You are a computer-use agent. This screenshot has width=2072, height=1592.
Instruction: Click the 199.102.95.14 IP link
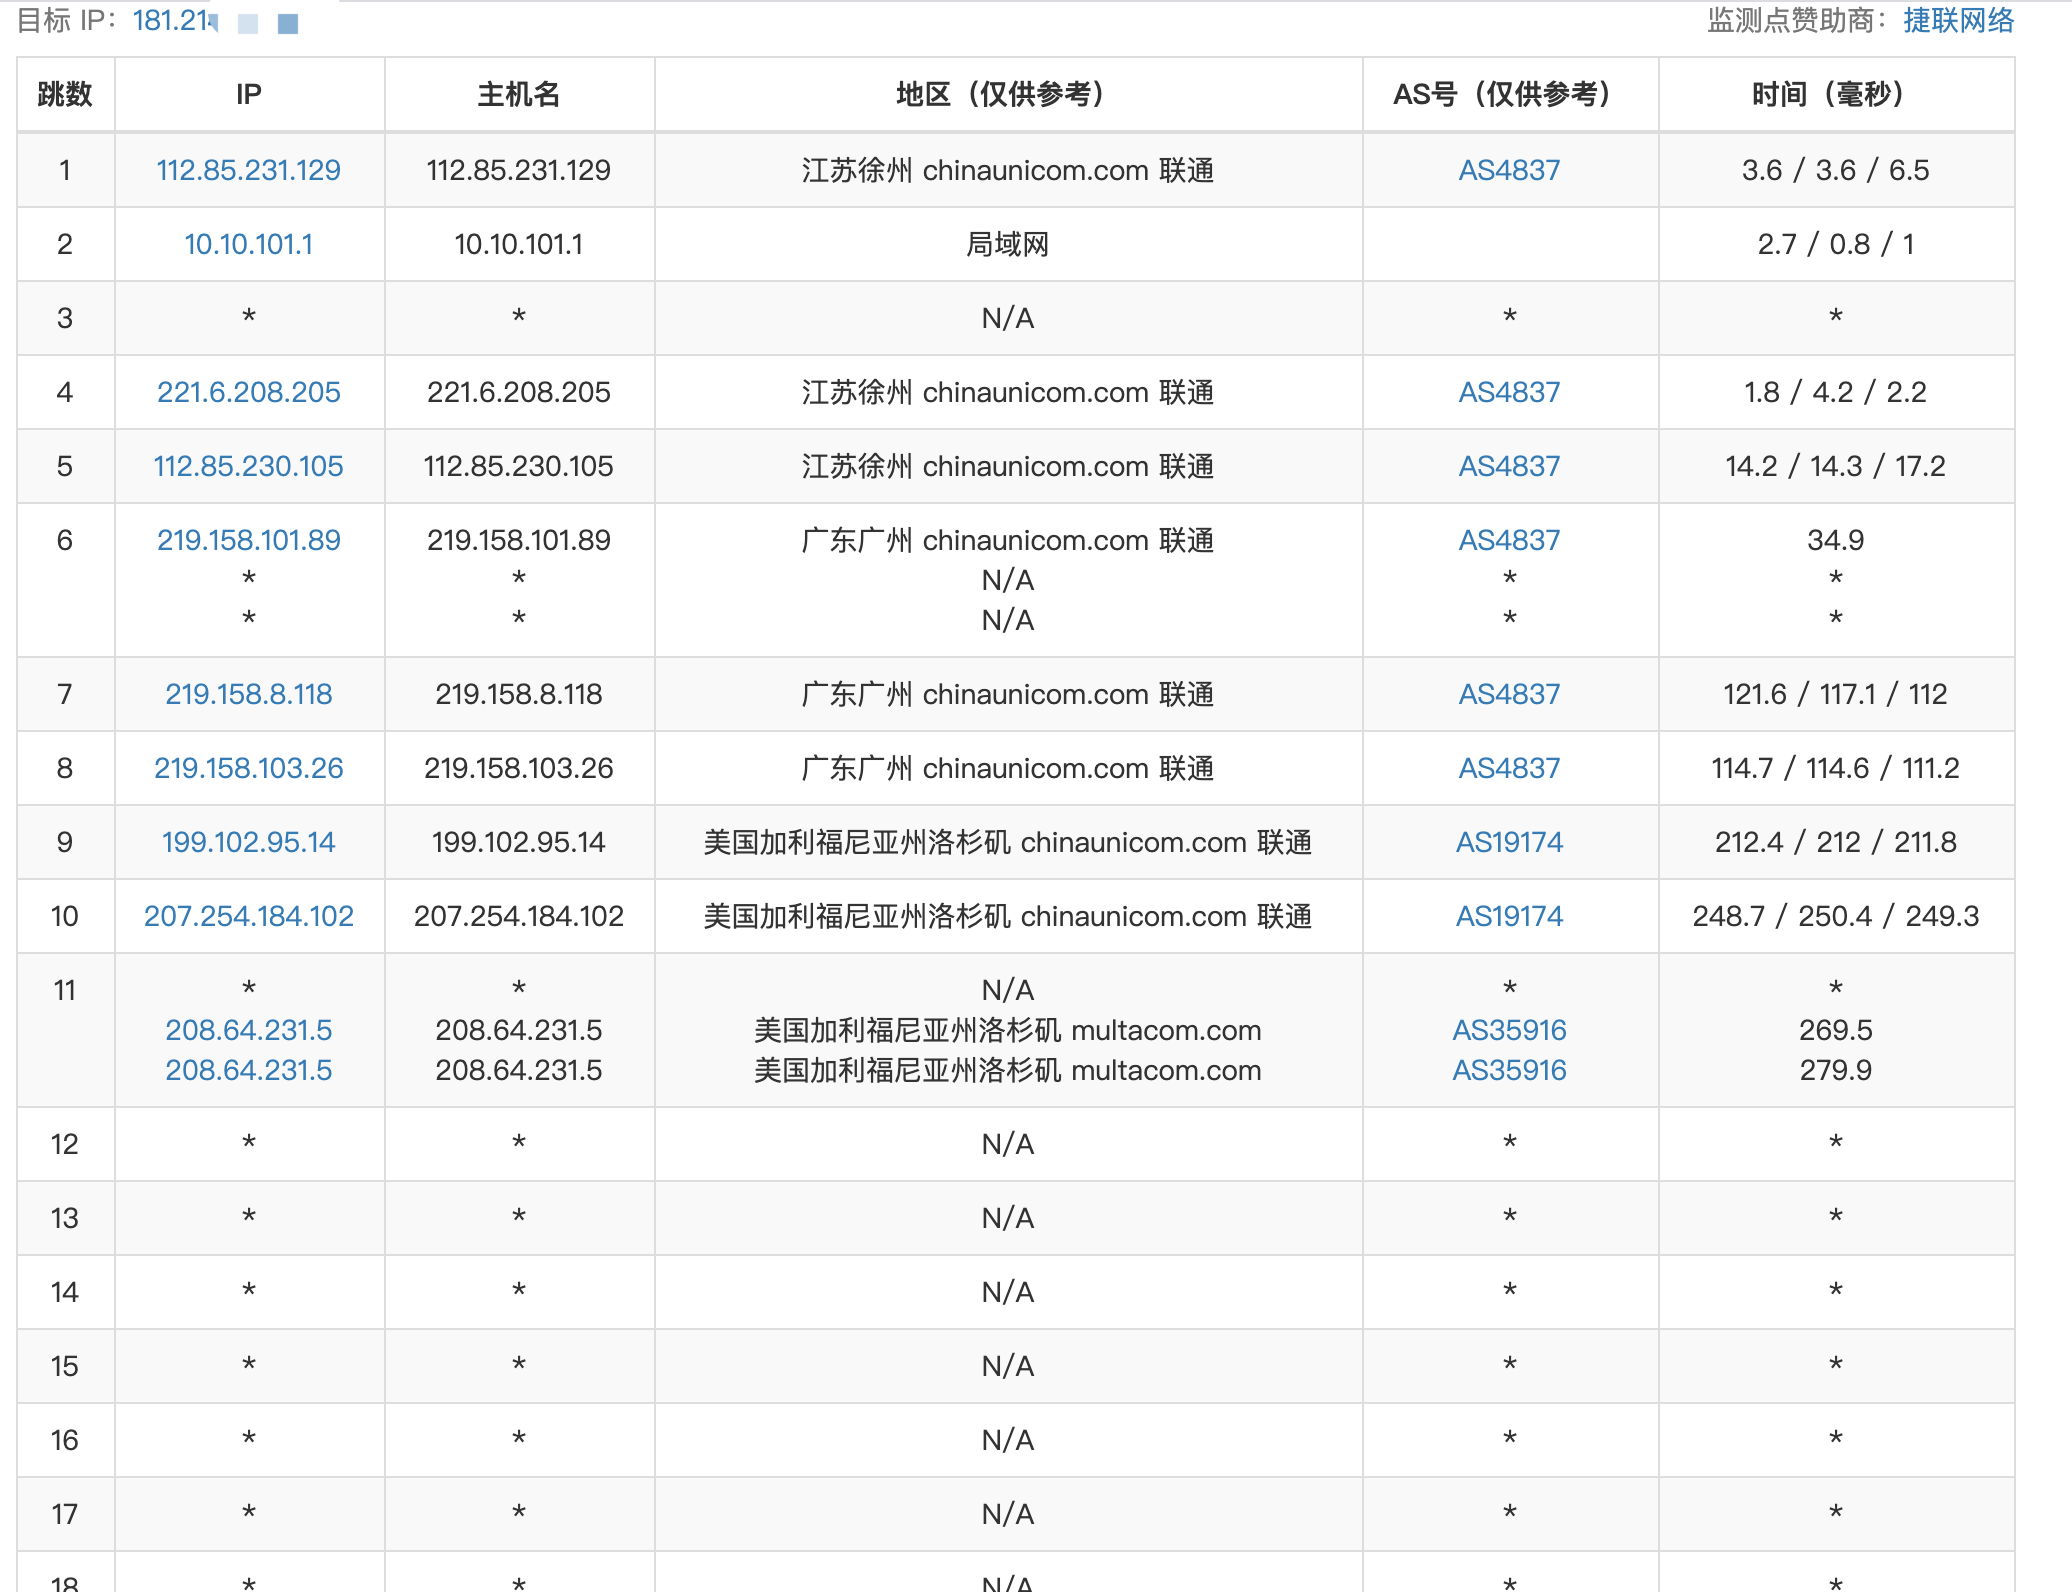coord(248,842)
